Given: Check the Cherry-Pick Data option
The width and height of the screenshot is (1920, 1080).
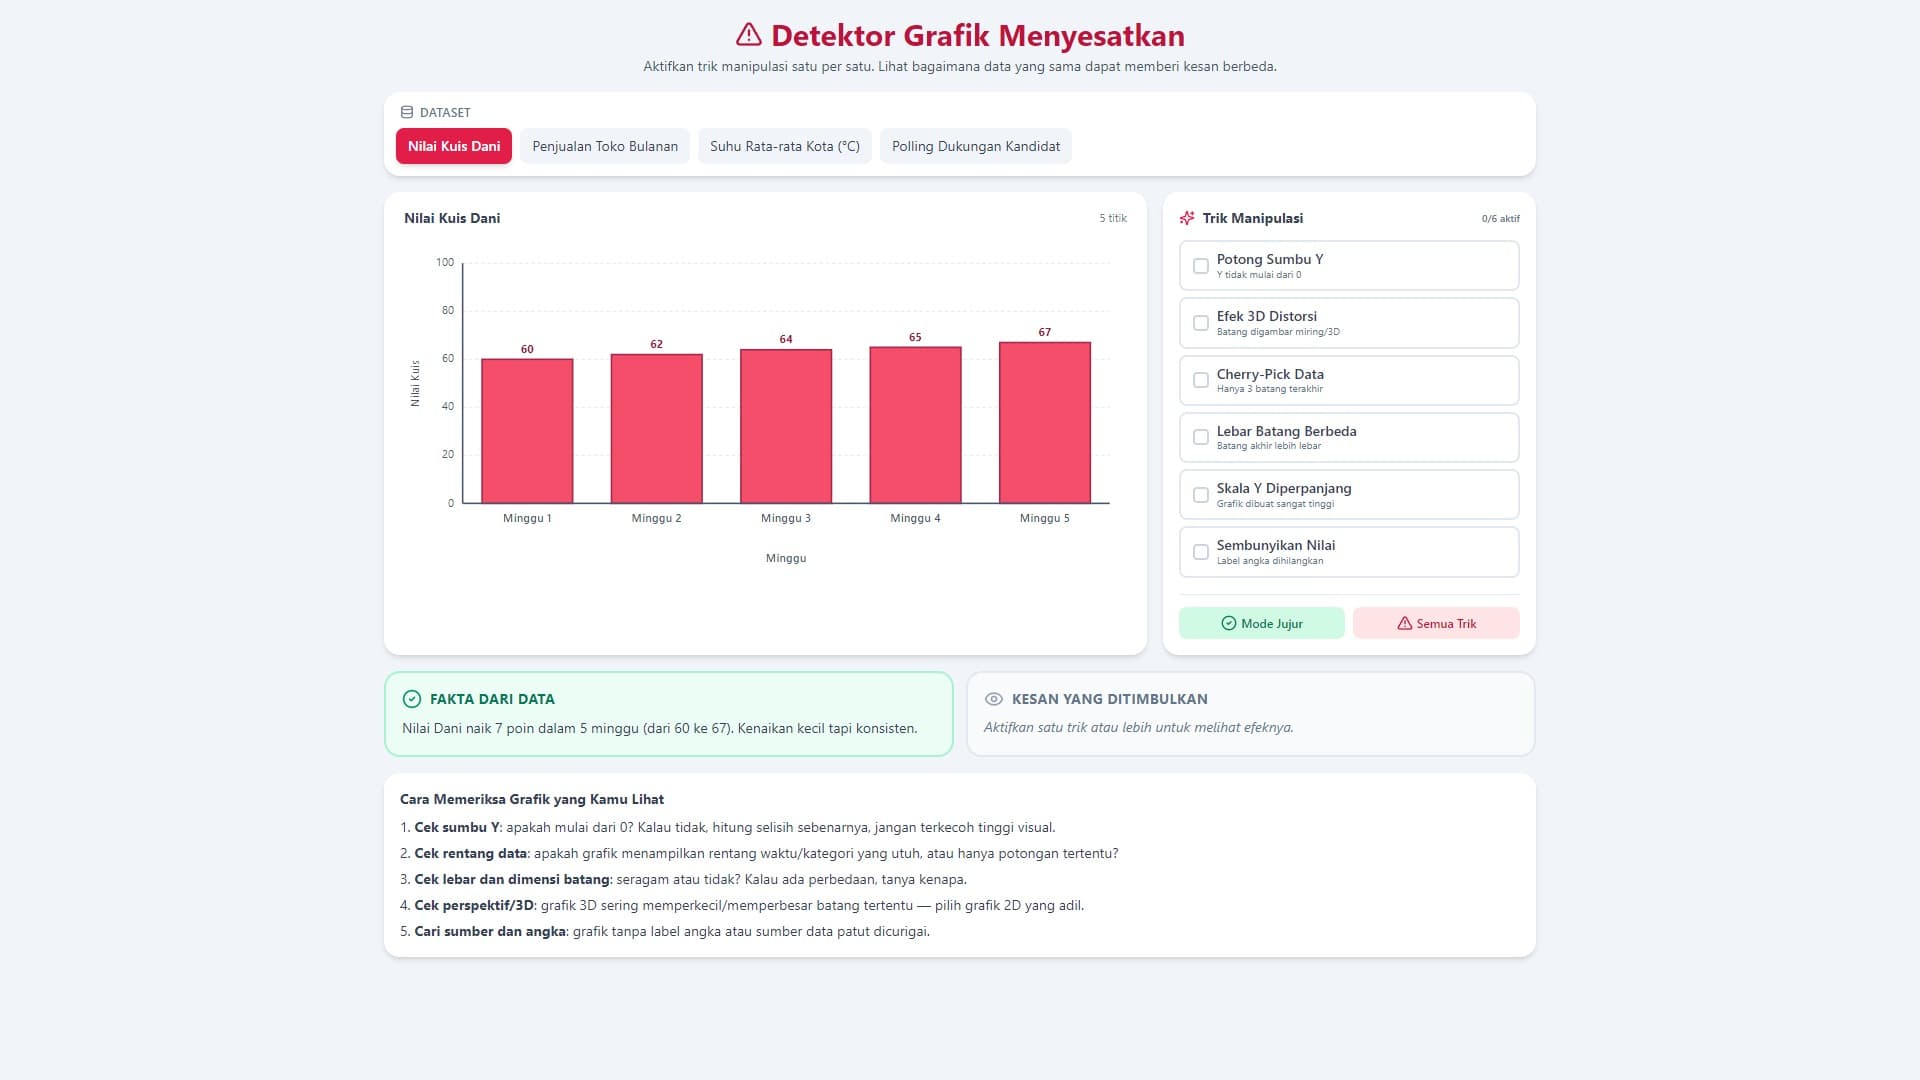Looking at the screenshot, I should (x=1201, y=380).
